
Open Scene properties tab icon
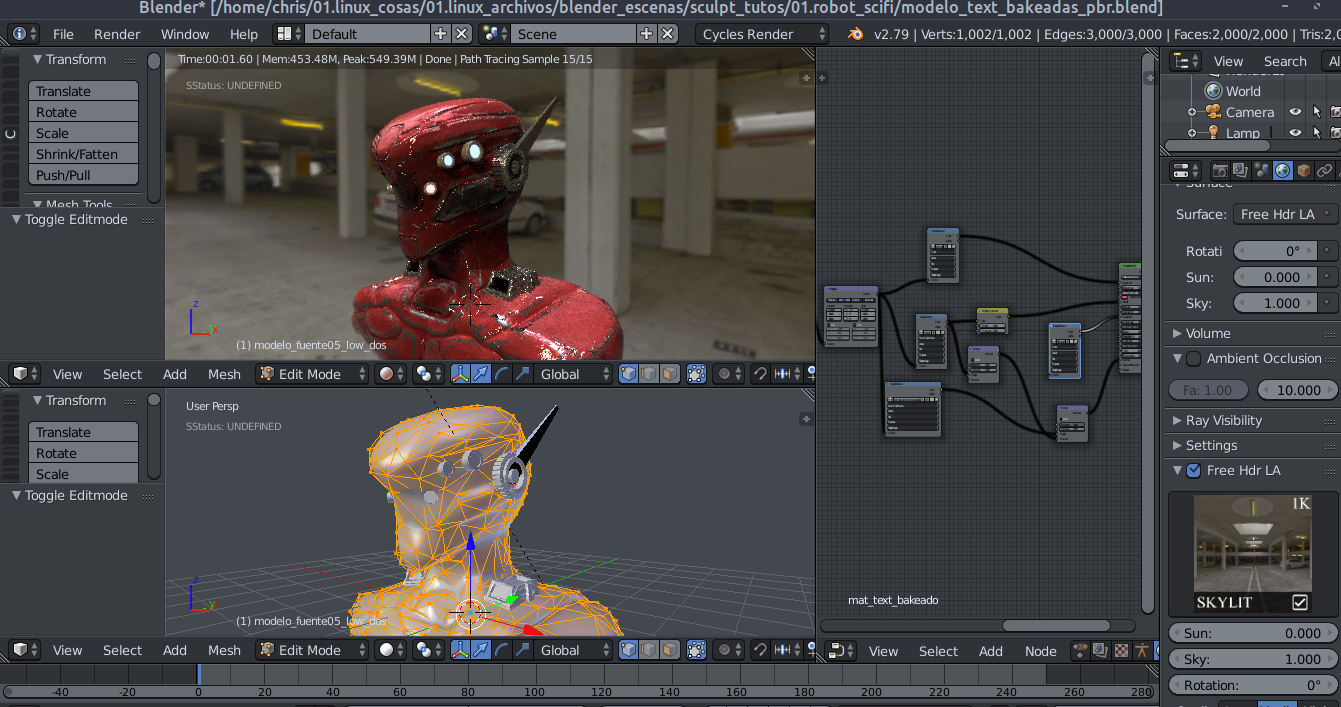point(1262,171)
